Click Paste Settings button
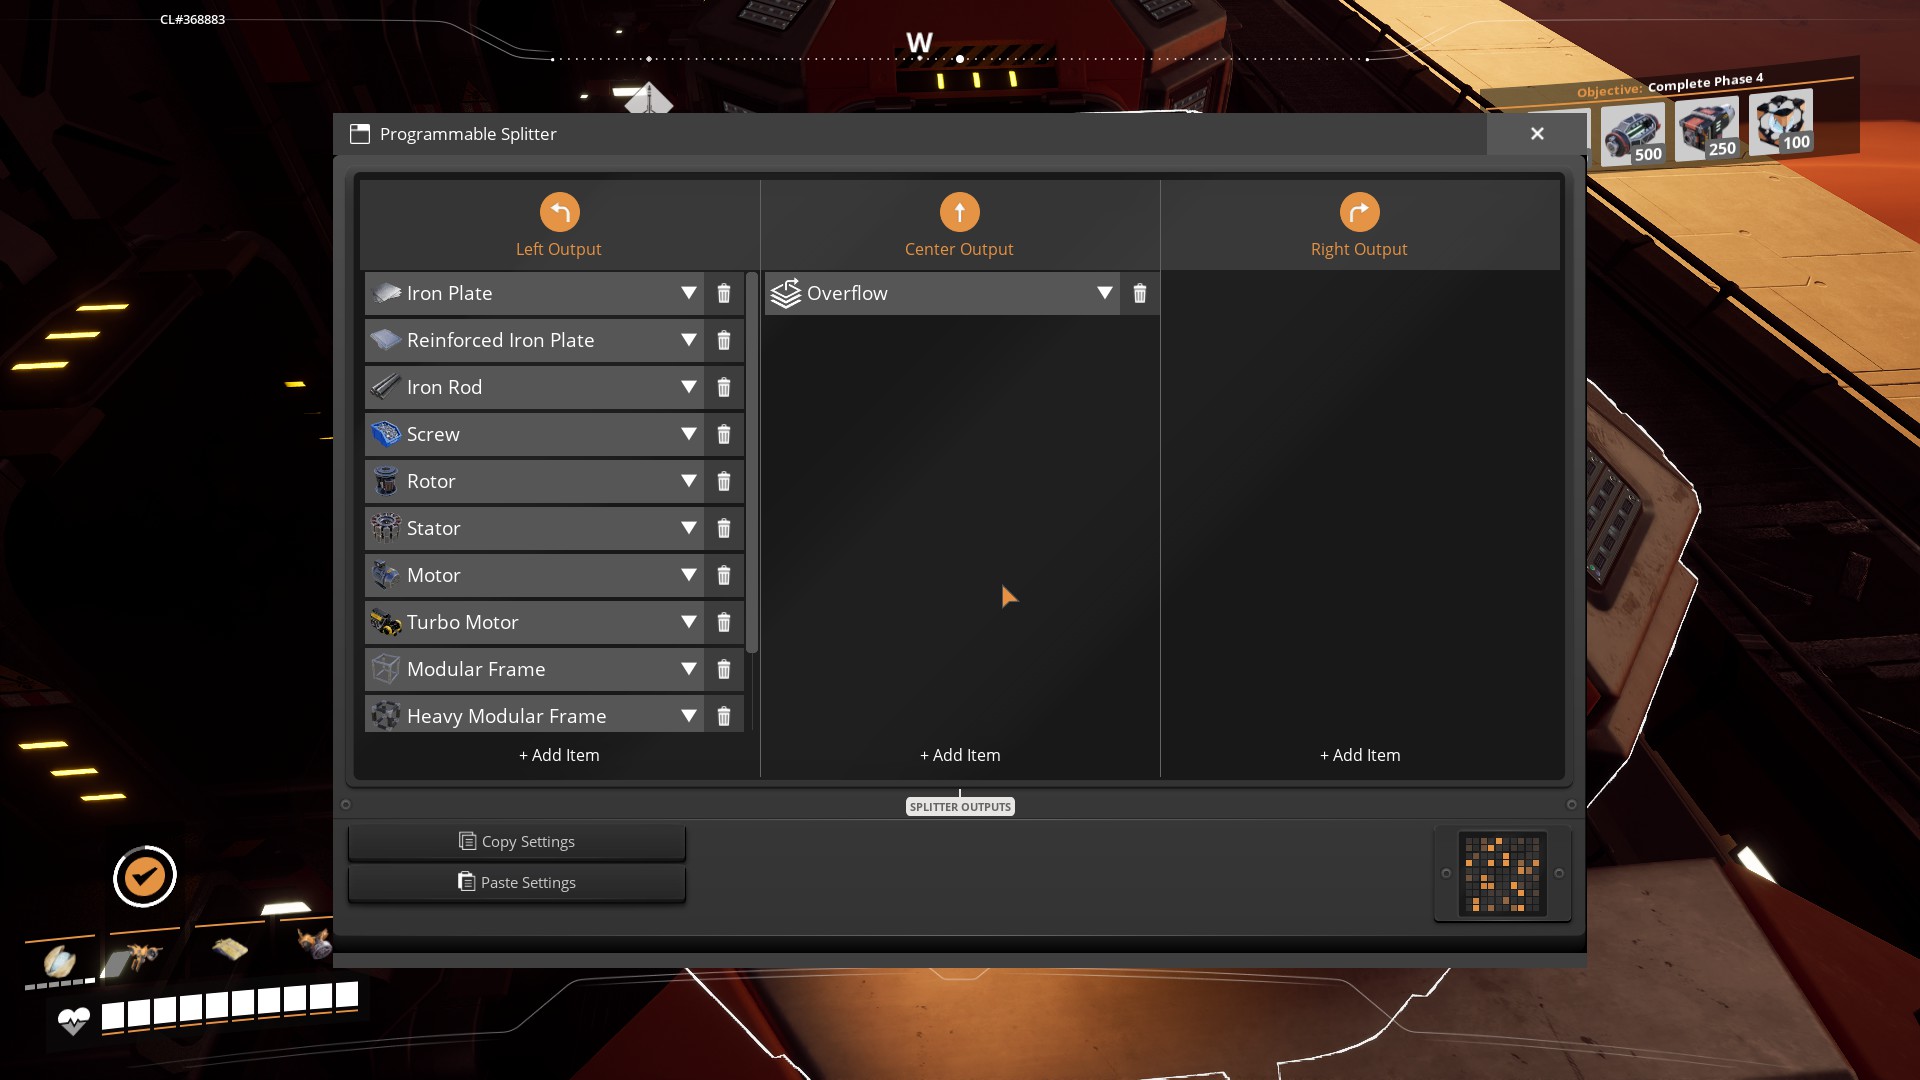This screenshot has height=1080, width=1920. 517,883
